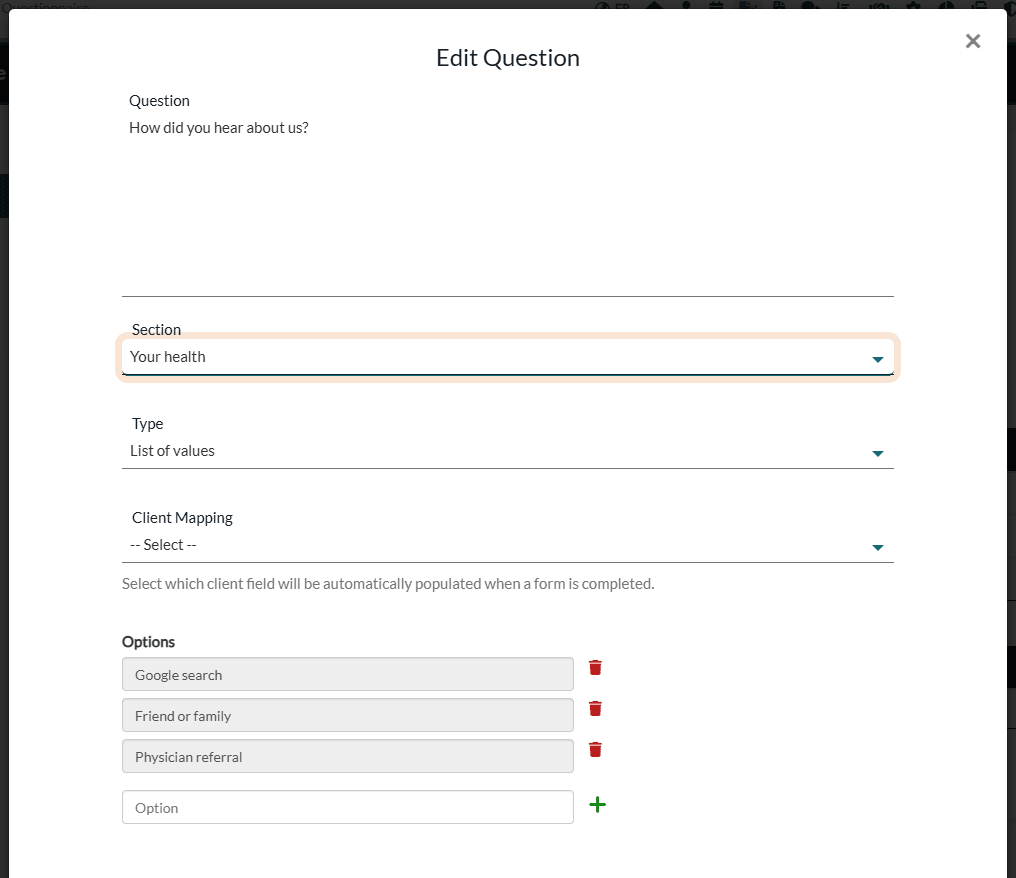Open the Section dropdown
The height and width of the screenshot is (878, 1016).
(x=508, y=358)
